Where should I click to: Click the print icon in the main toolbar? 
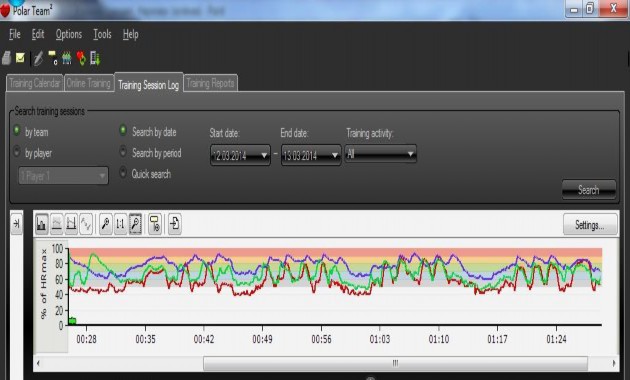6,58
